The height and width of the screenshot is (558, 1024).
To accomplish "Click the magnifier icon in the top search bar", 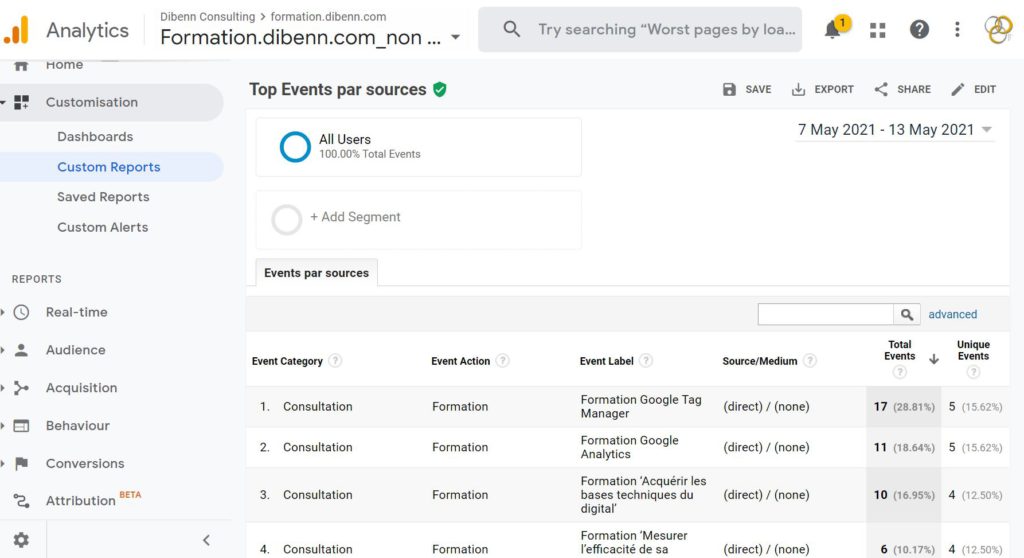I will click(512, 29).
